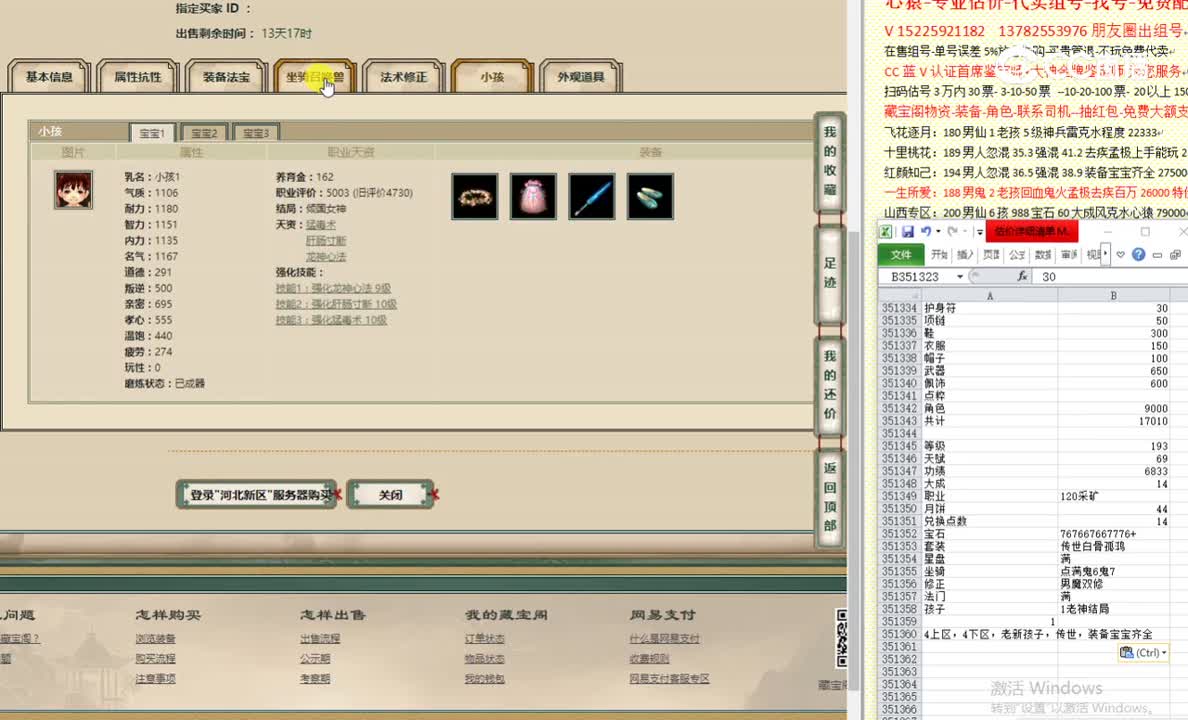Click the 关闭 button
The height and width of the screenshot is (720, 1188).
391,494
